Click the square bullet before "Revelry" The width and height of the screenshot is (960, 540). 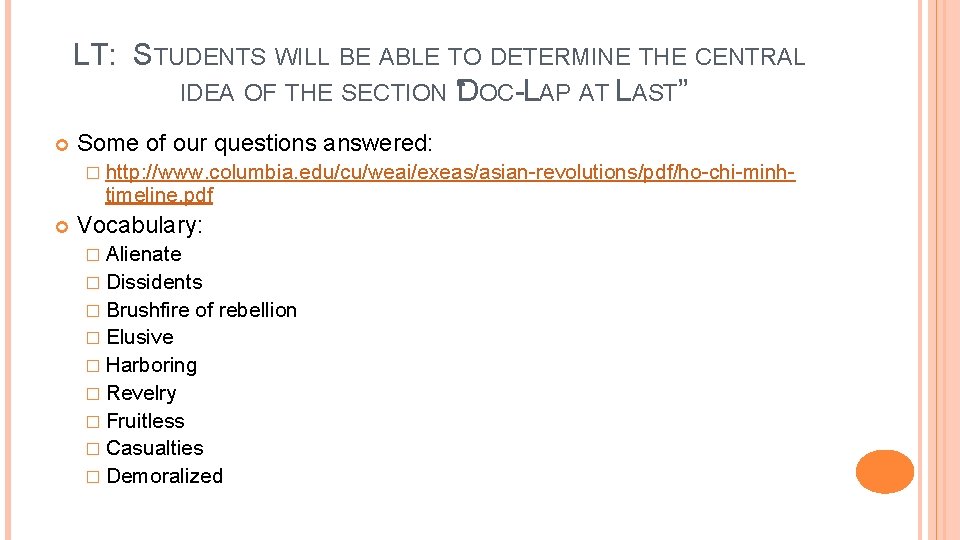[92, 394]
